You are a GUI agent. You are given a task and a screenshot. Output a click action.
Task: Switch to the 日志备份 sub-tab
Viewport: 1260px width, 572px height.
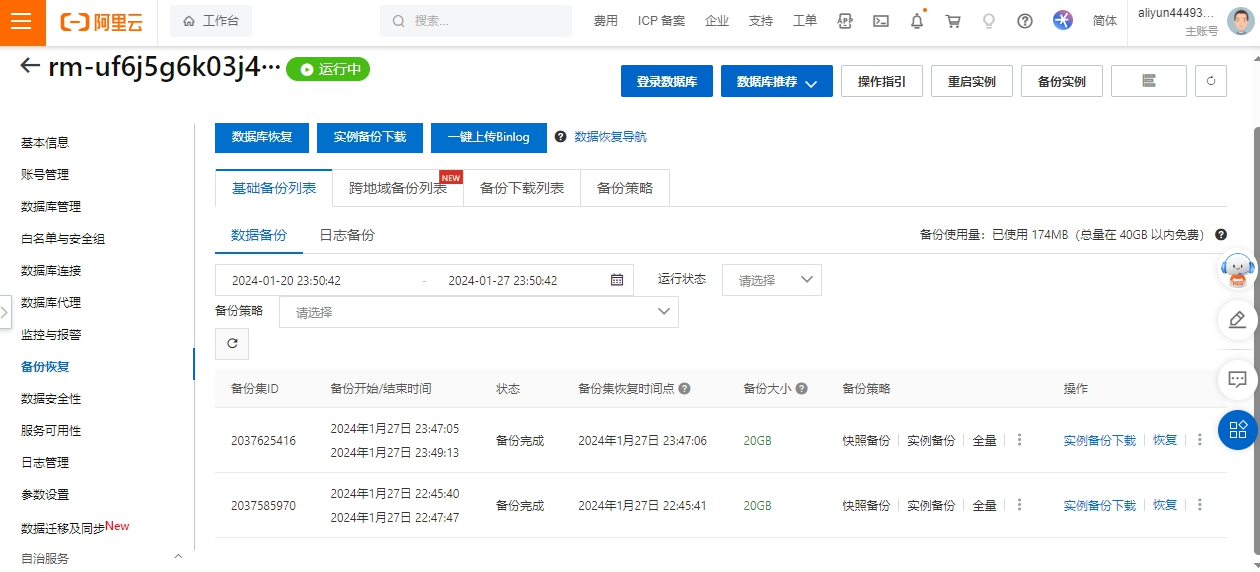[346, 235]
